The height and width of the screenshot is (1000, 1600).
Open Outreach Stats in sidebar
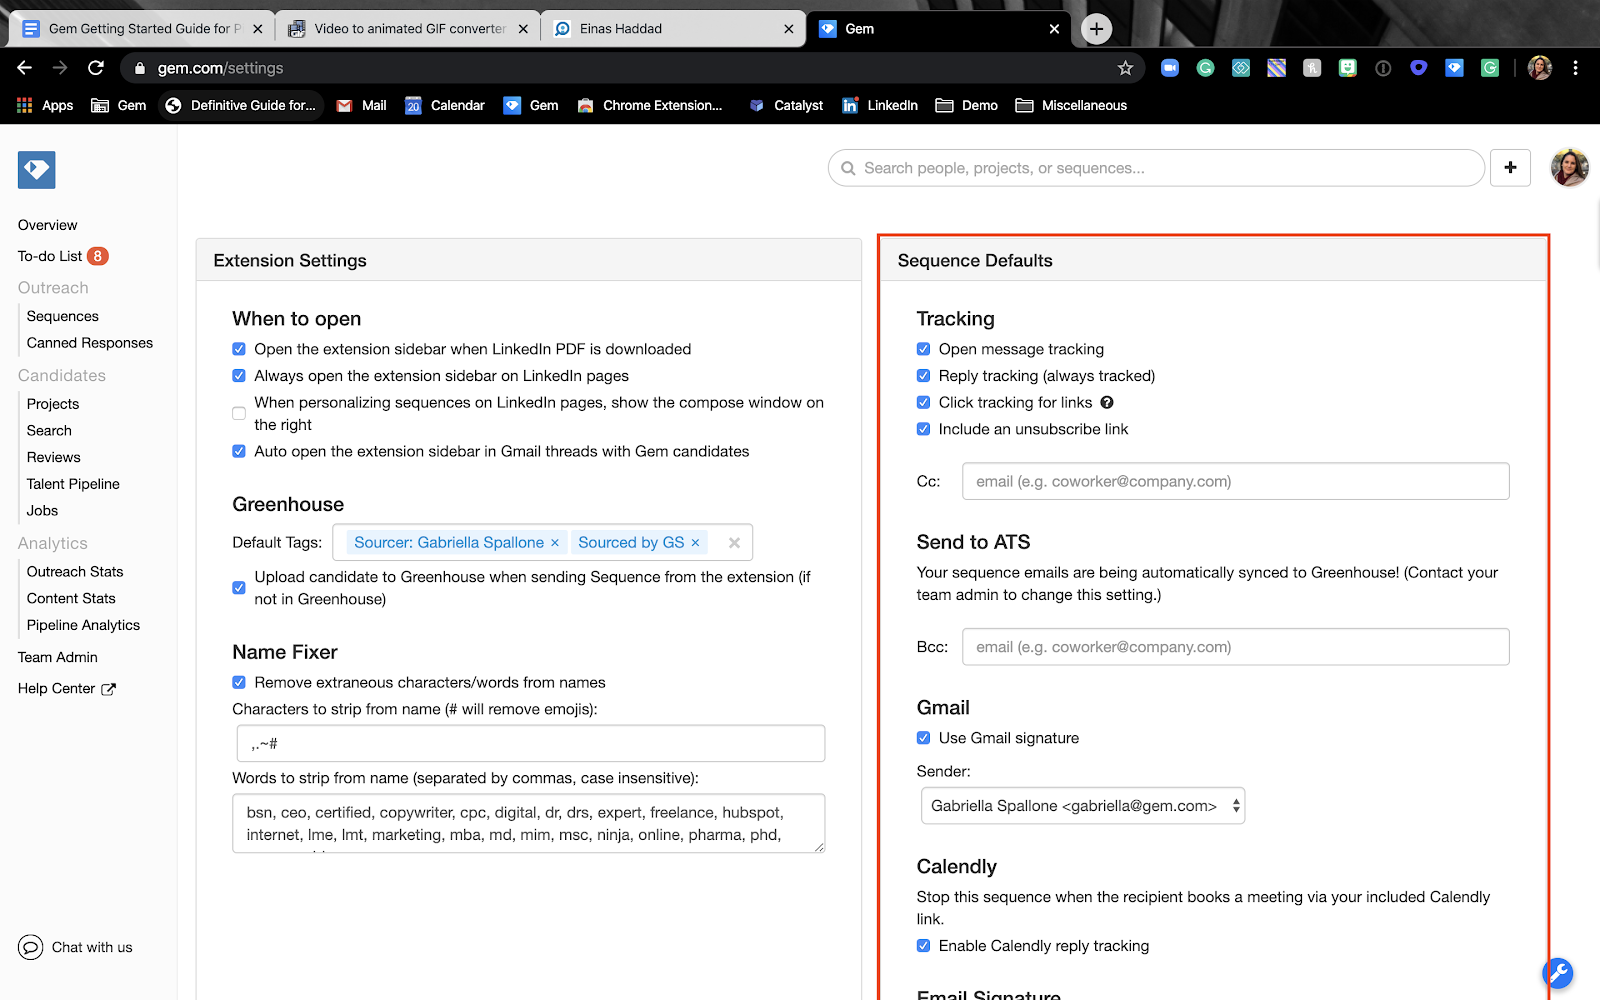[75, 572]
